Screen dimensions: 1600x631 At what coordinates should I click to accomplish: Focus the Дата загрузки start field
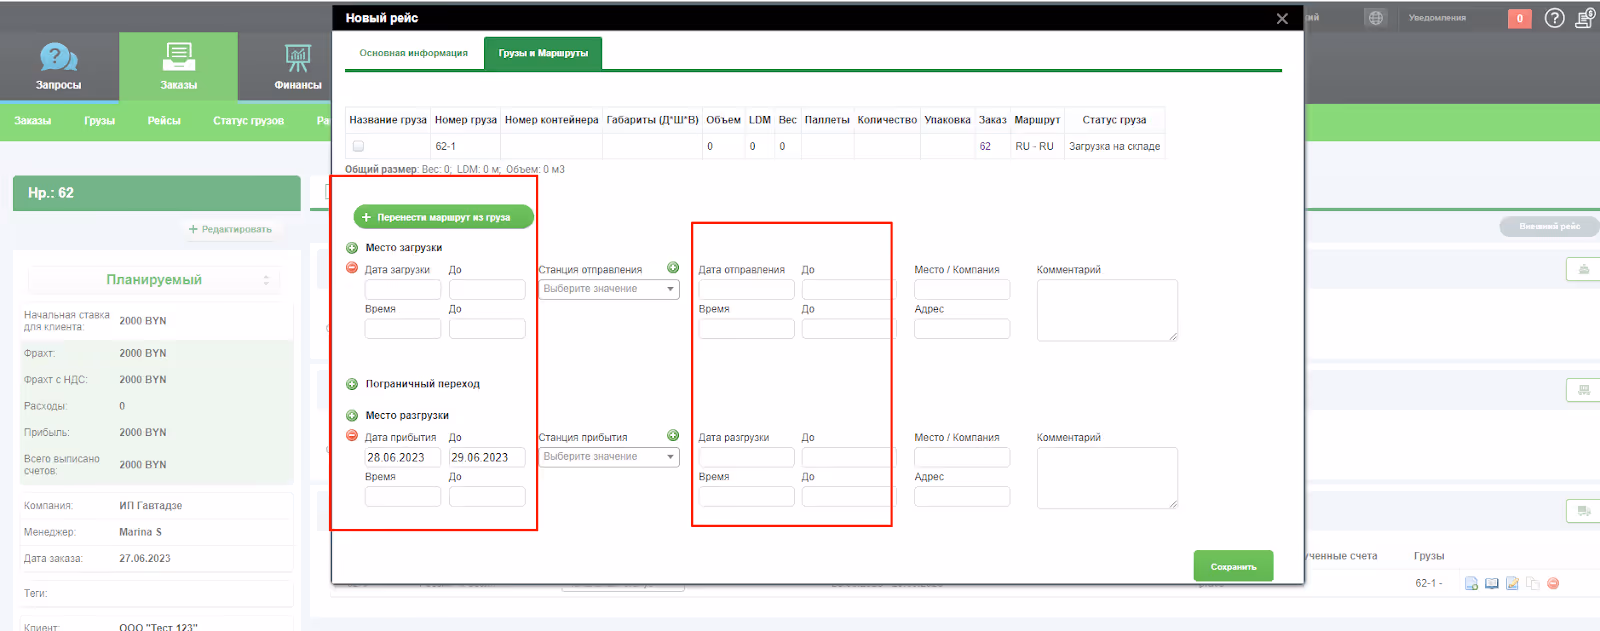coord(403,290)
